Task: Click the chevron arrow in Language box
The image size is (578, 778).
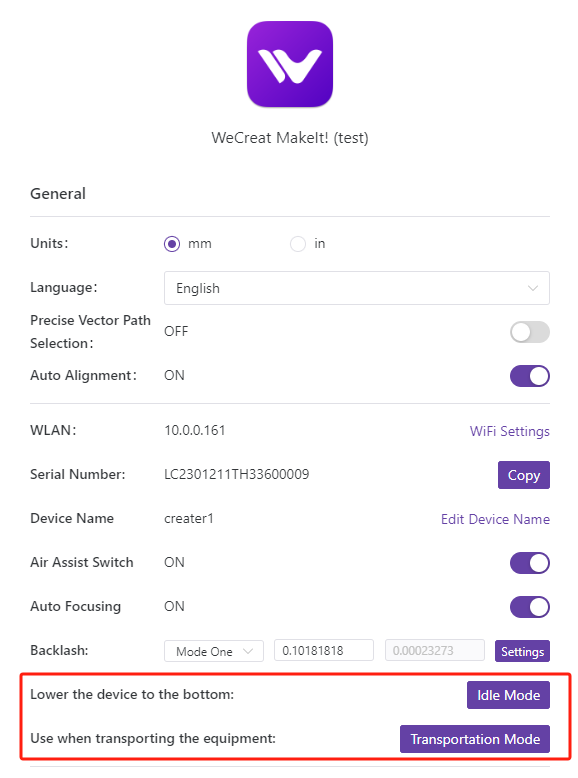Action: (x=533, y=288)
